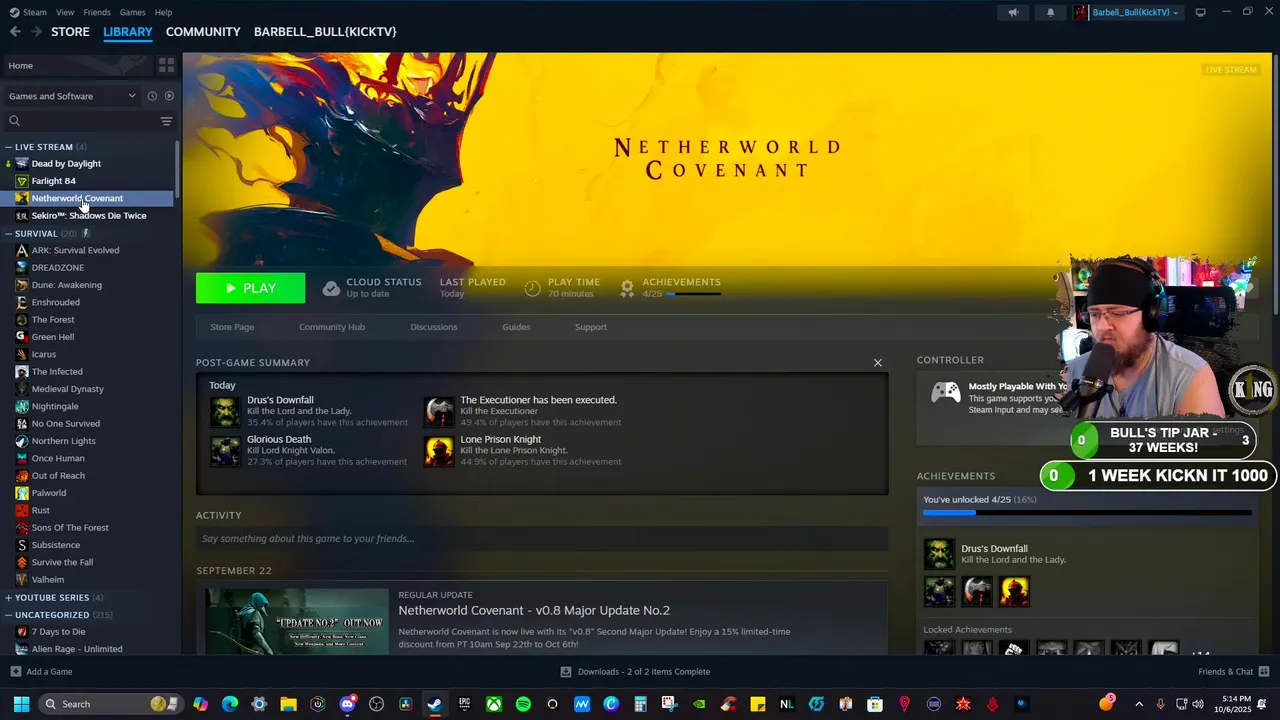Enter Big Picture mode via monitor icon
This screenshot has width=1280, height=720.
[x=1201, y=12]
